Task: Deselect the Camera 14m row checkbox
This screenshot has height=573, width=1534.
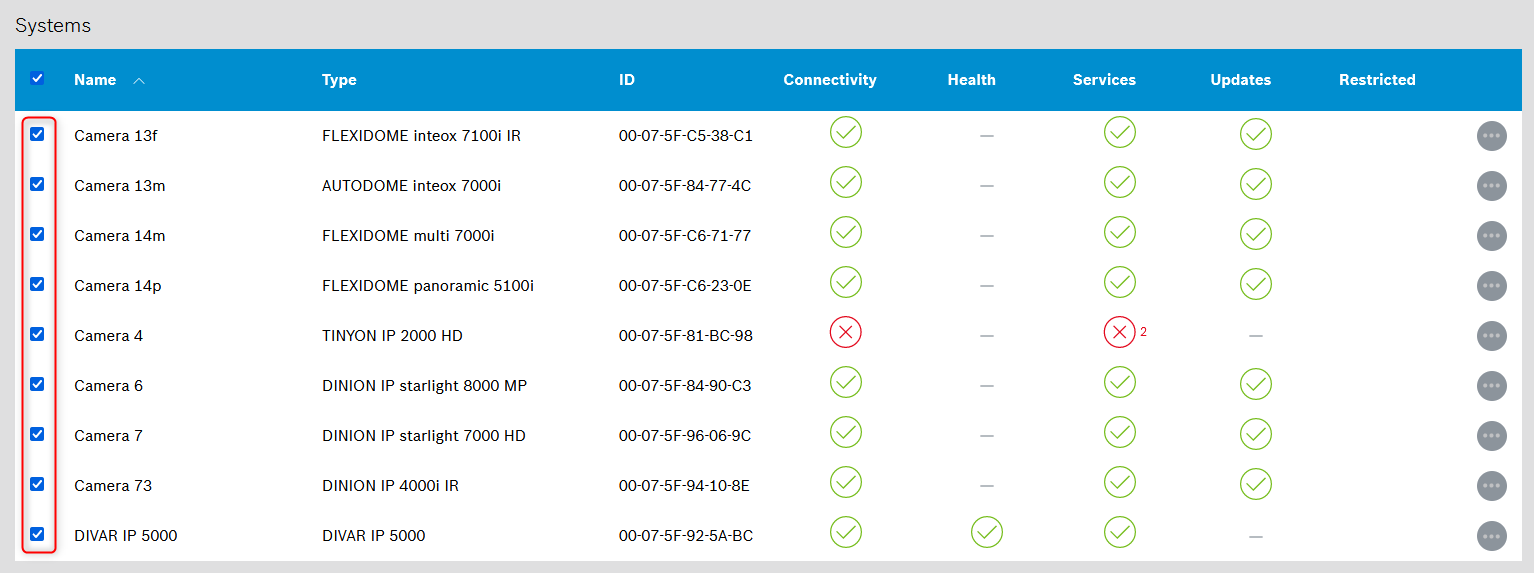Action: click(x=37, y=234)
